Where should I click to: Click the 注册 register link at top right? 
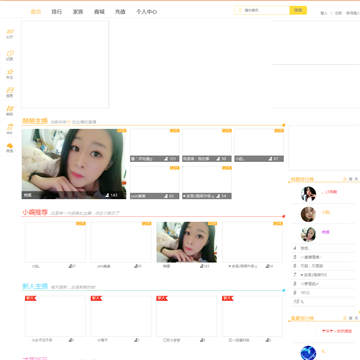point(338,13)
